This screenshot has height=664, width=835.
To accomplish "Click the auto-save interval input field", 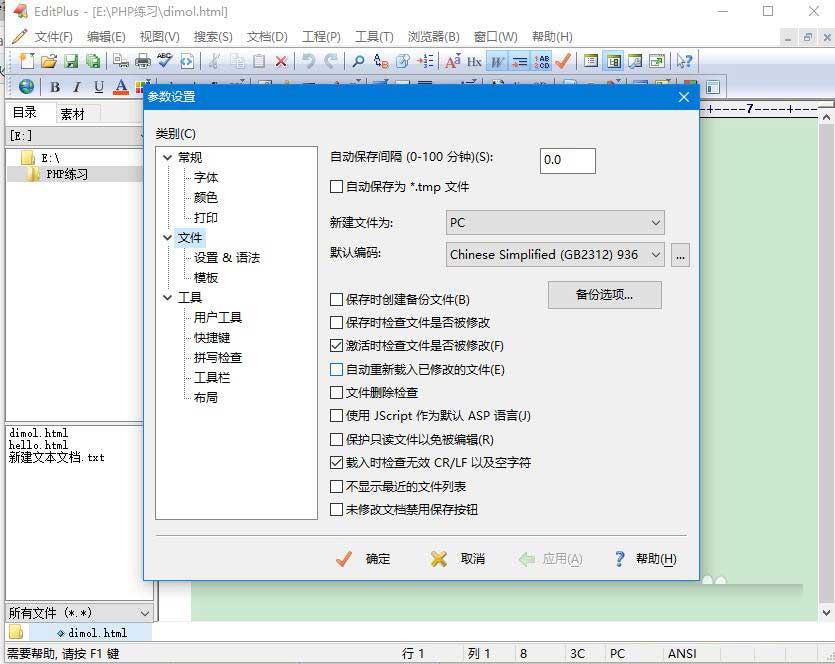I will (x=568, y=161).
